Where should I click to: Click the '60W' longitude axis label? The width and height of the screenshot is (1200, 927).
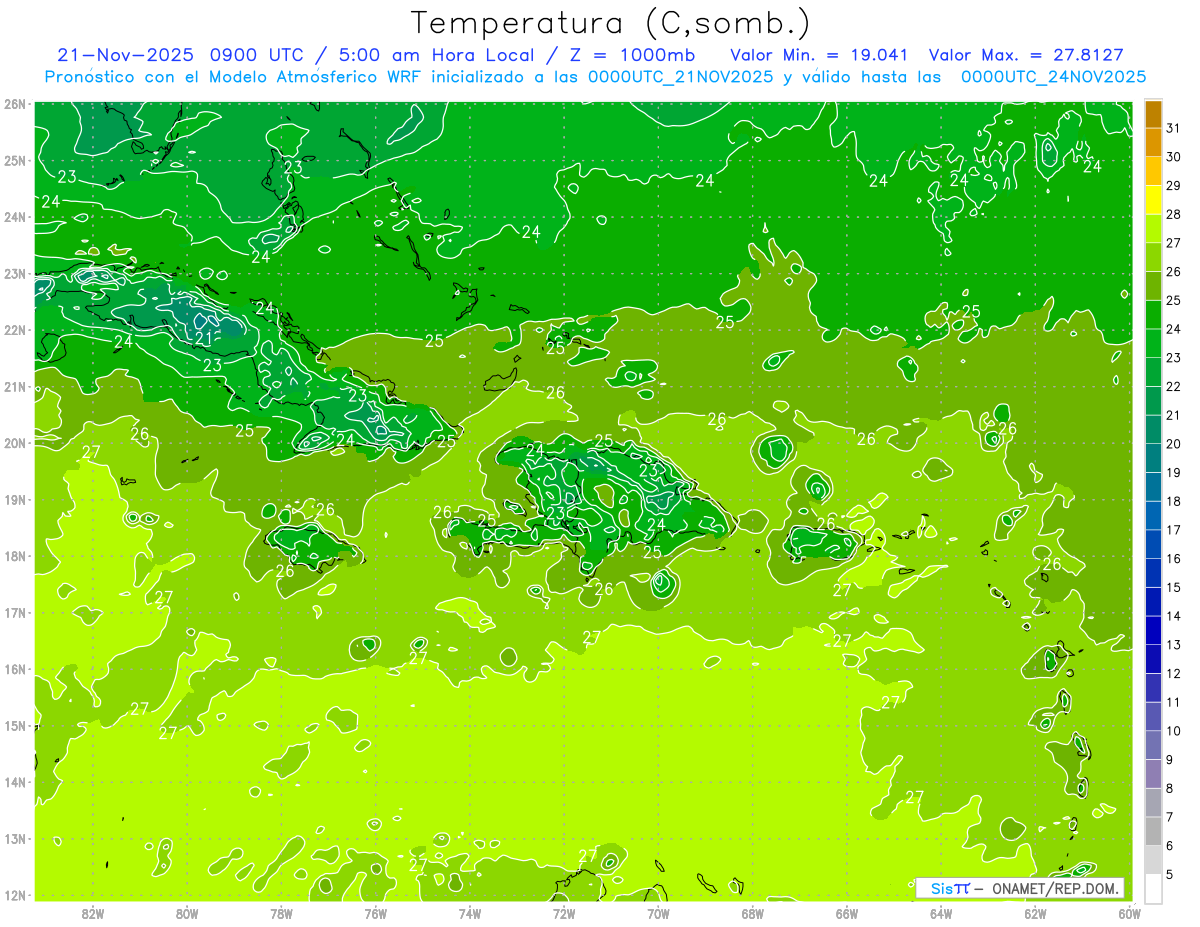(1129, 913)
